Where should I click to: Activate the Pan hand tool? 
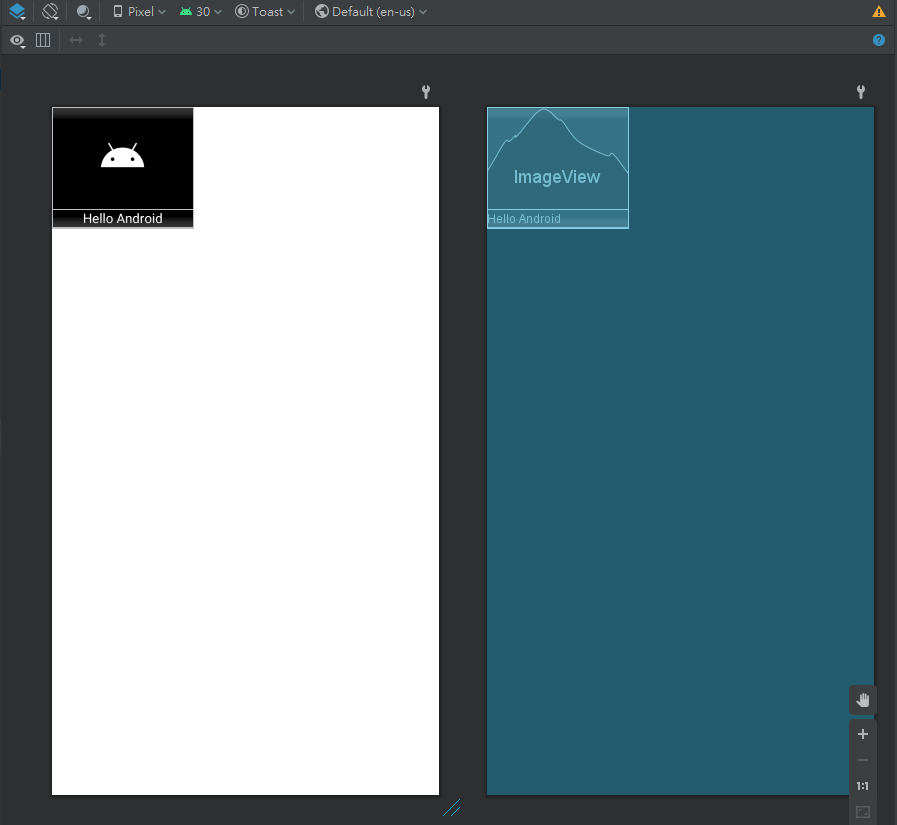863,700
